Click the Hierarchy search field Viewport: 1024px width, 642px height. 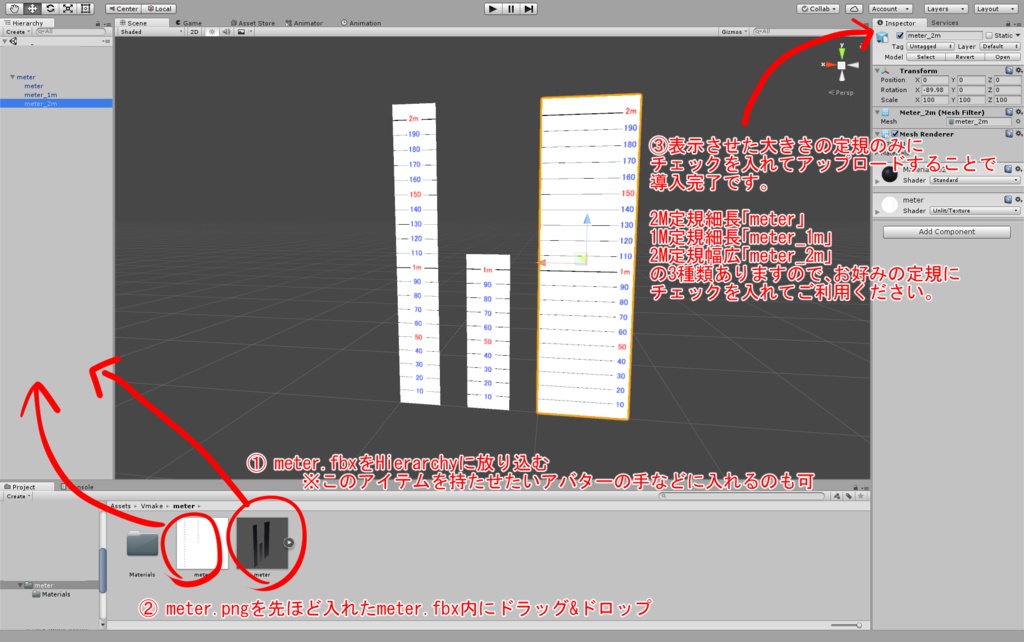pos(70,31)
